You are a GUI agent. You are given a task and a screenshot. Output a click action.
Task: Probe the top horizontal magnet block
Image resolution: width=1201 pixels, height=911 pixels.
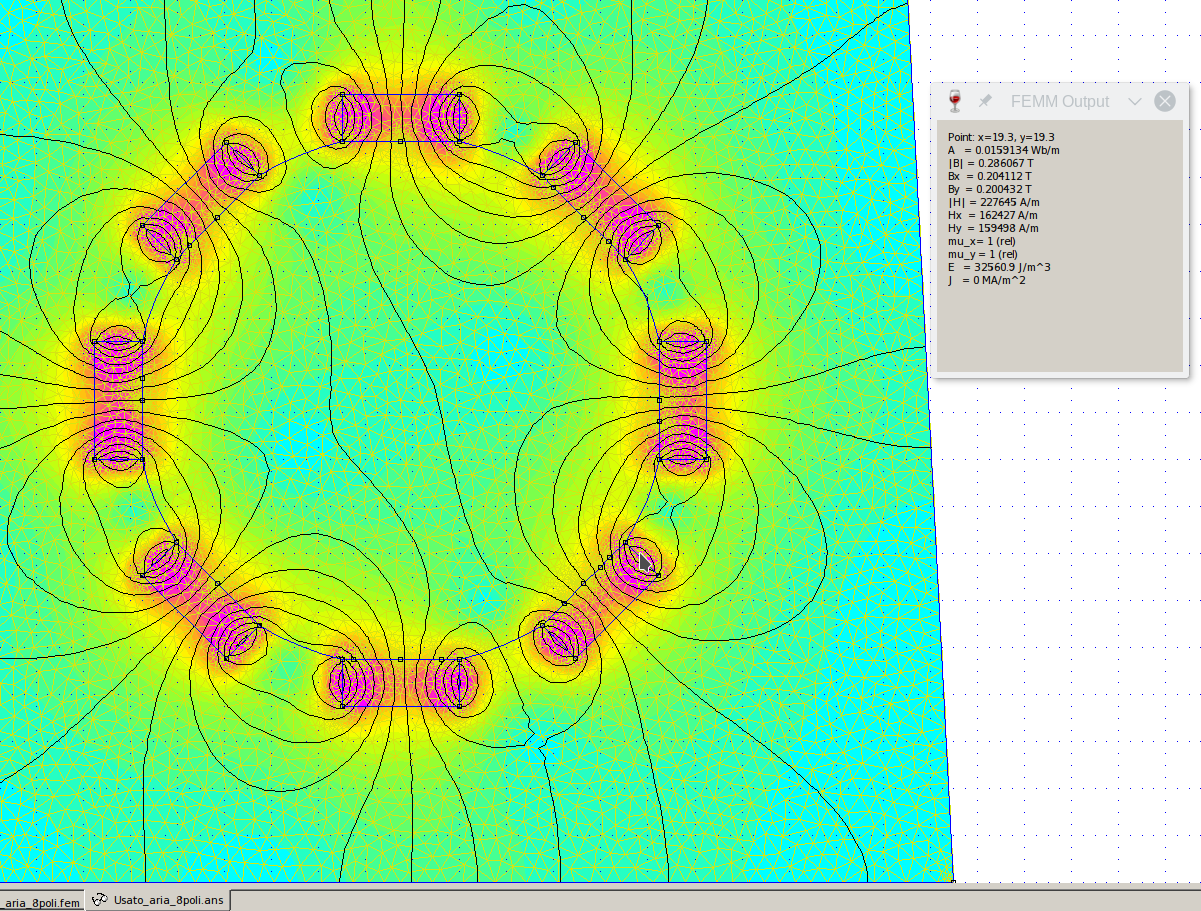[400, 118]
